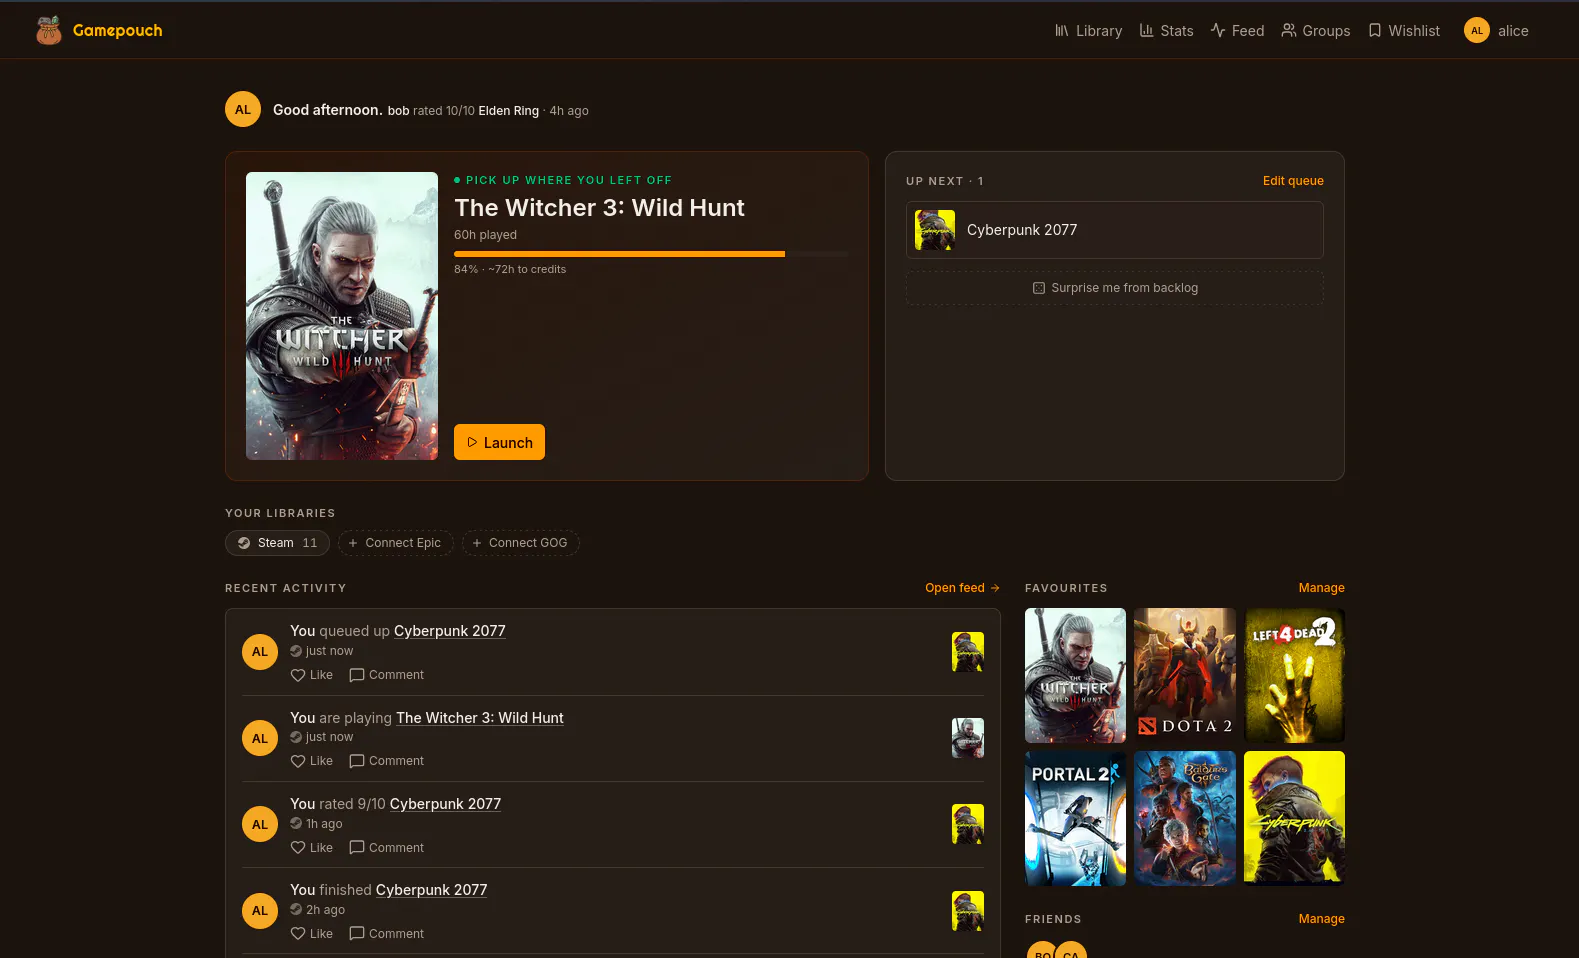Open the Groups page

[1316, 31]
